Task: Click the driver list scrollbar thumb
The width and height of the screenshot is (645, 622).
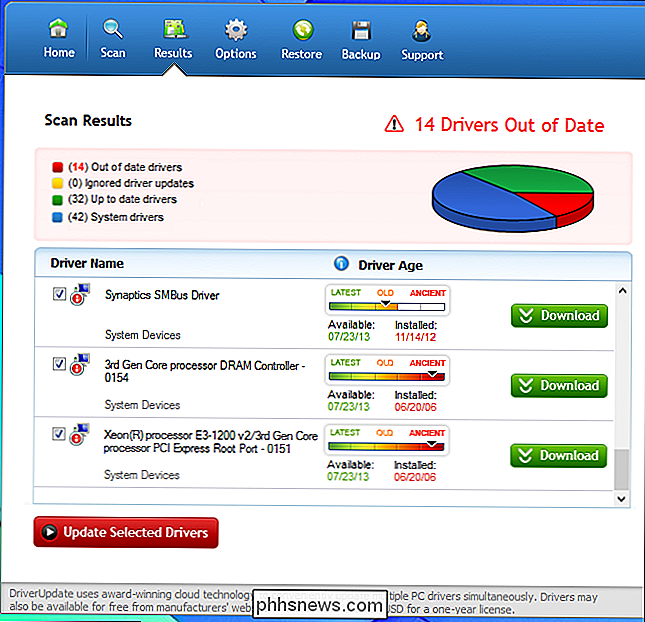Action: tap(622, 470)
